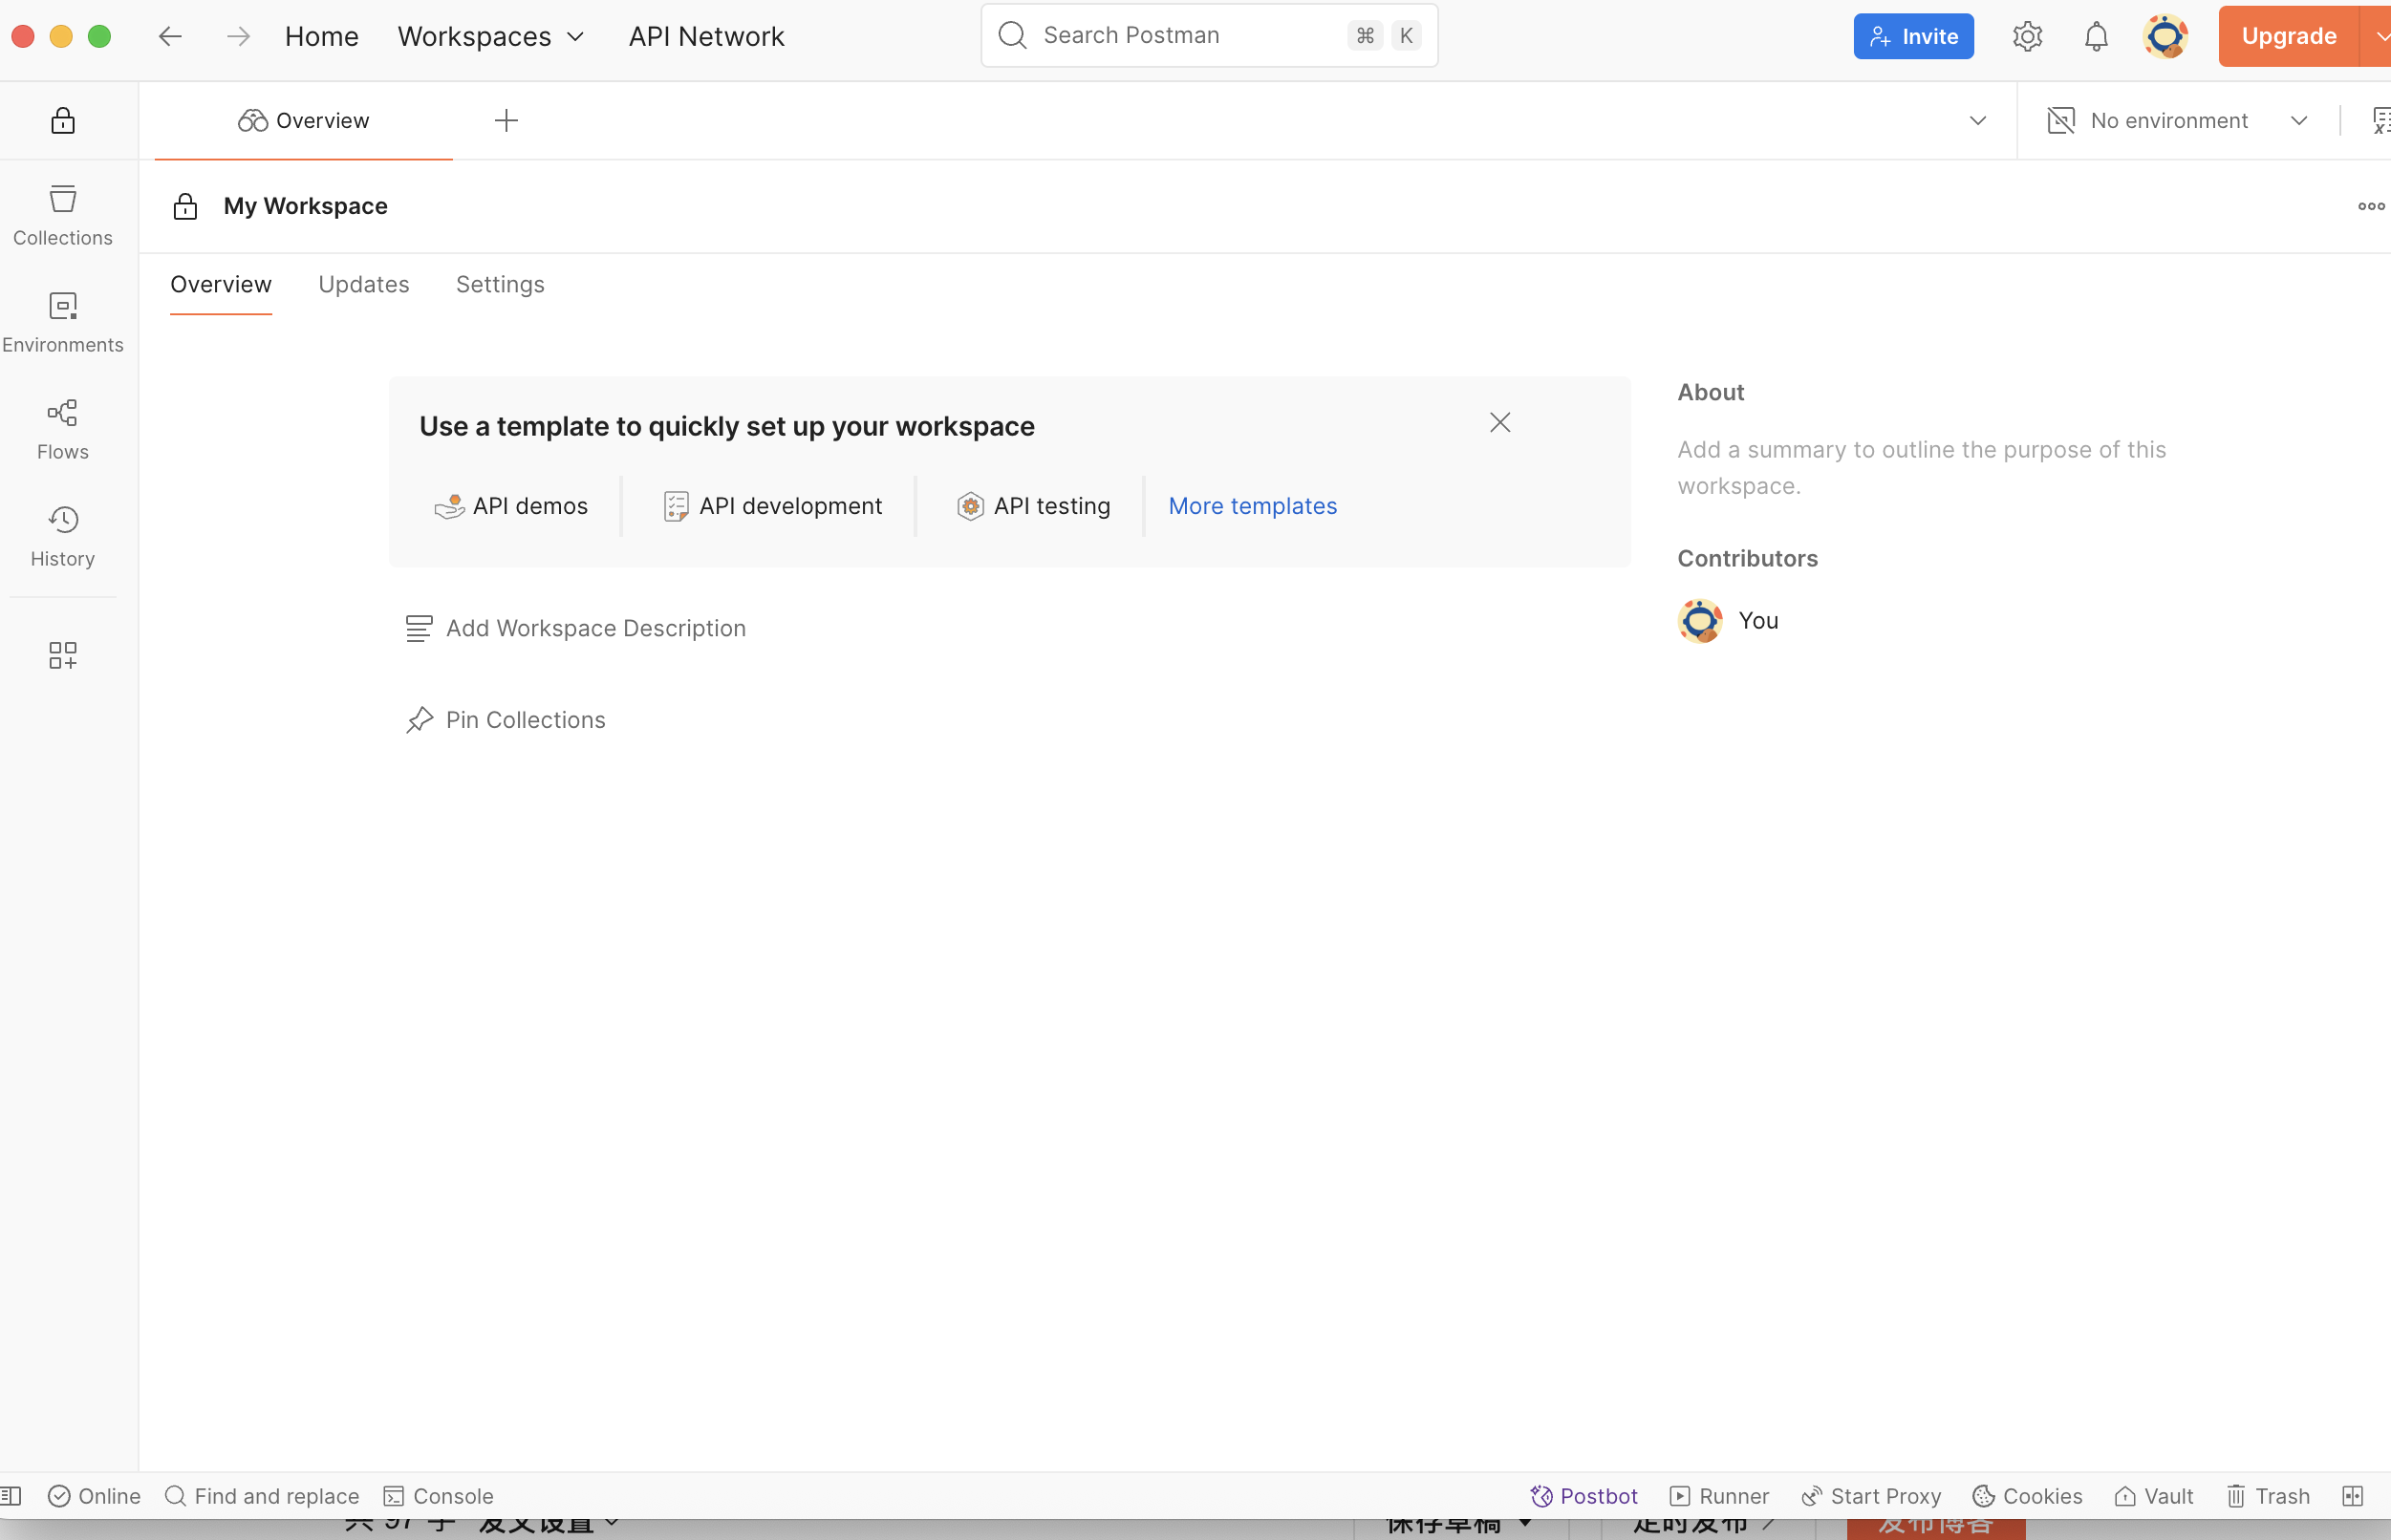Click the orange Upgrade button
The height and width of the screenshot is (1540, 2391).
(x=2288, y=36)
